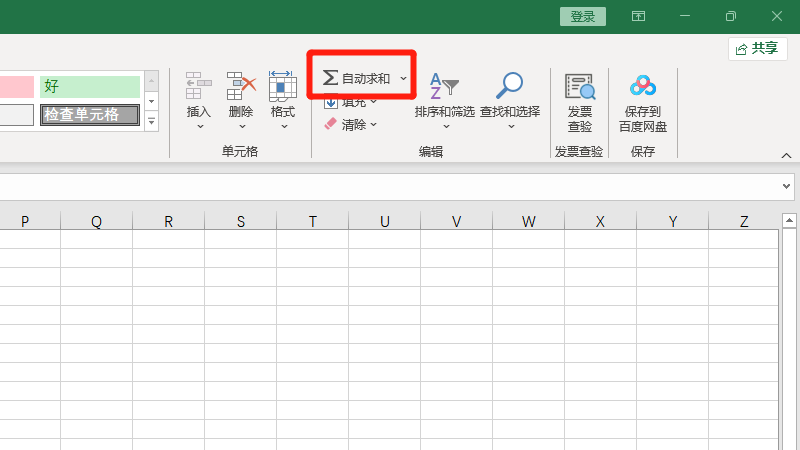The image size is (800, 450).
Task: Open Sort and Filter tool
Action: pyautogui.click(x=444, y=88)
